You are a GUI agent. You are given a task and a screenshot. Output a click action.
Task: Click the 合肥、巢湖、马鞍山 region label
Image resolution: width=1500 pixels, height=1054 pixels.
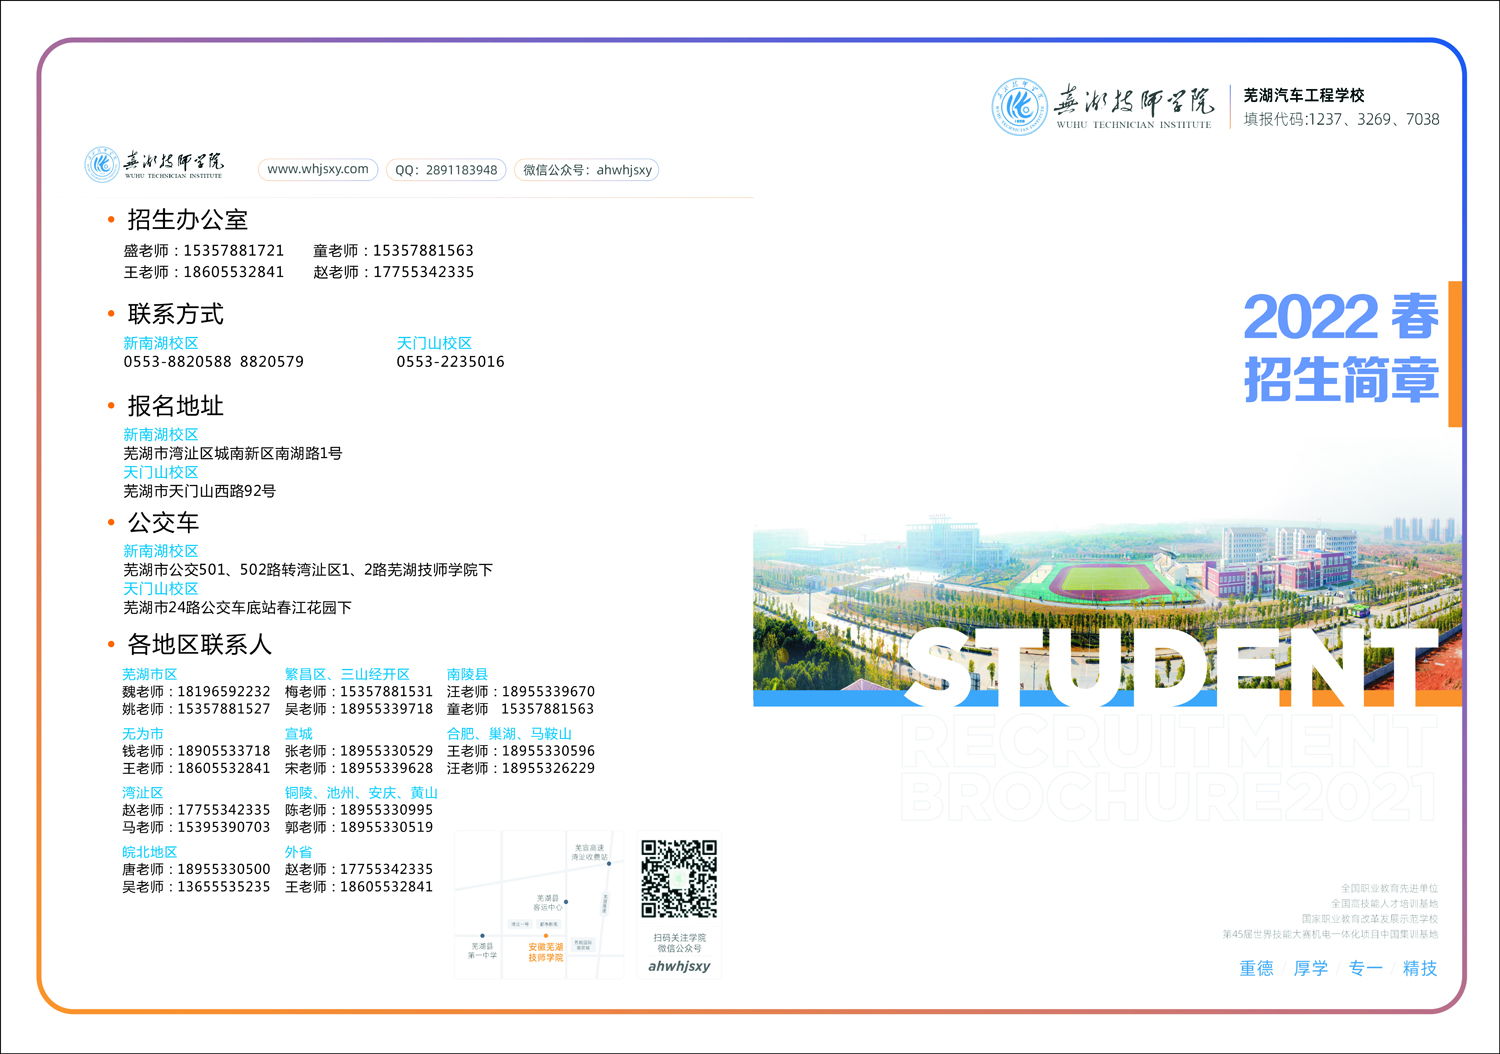point(509,734)
